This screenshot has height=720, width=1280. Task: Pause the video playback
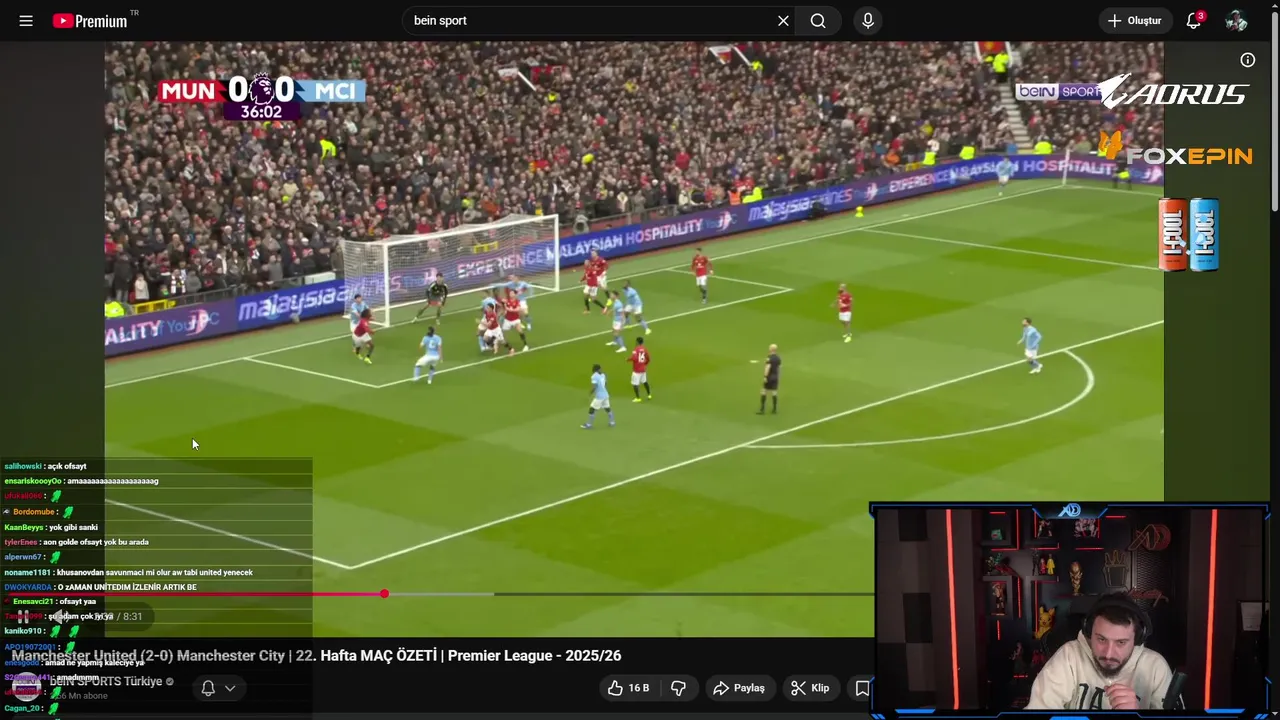click(23, 616)
